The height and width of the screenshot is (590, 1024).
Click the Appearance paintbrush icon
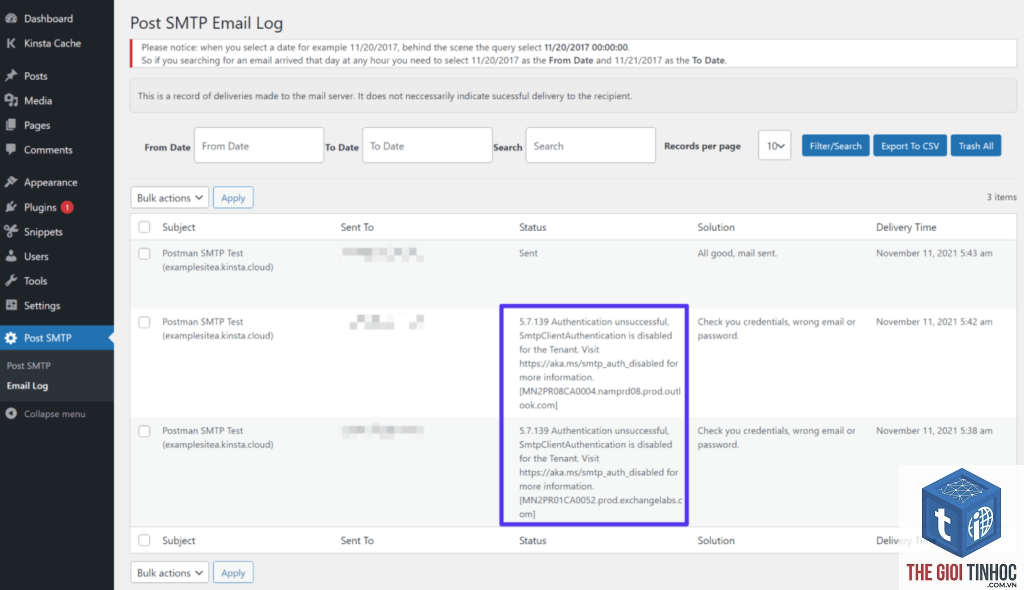coord(11,182)
